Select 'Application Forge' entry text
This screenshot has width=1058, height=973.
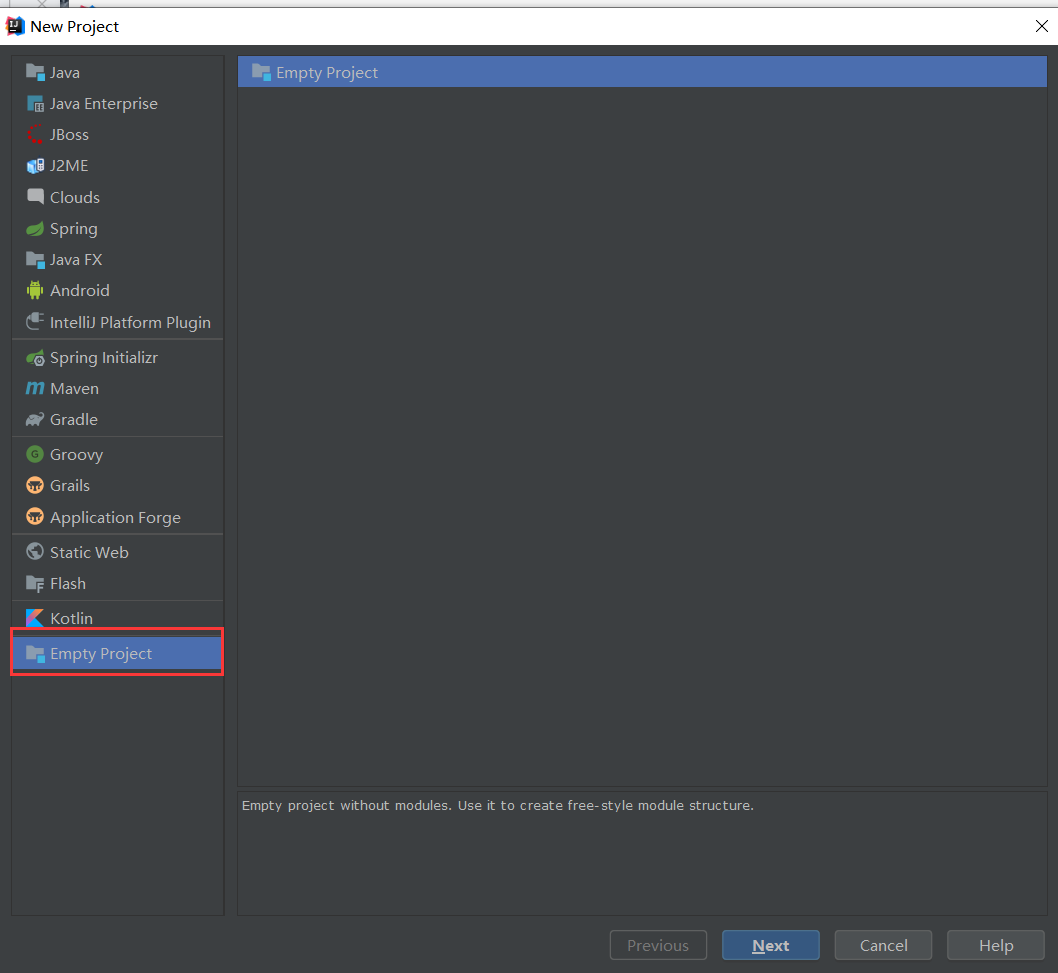115,518
